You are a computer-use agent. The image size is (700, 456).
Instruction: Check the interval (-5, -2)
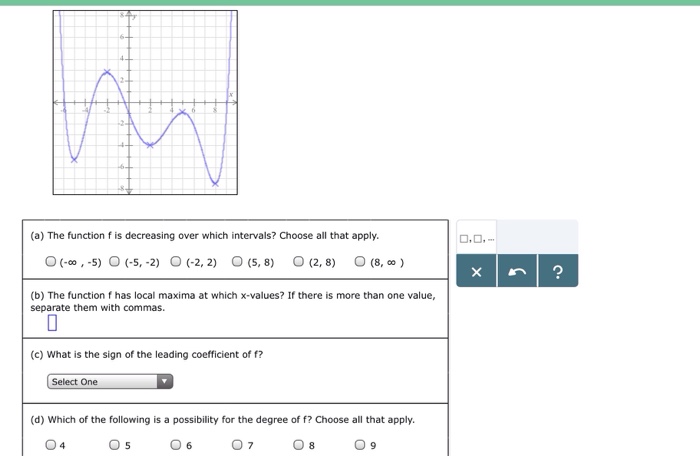click(x=115, y=261)
